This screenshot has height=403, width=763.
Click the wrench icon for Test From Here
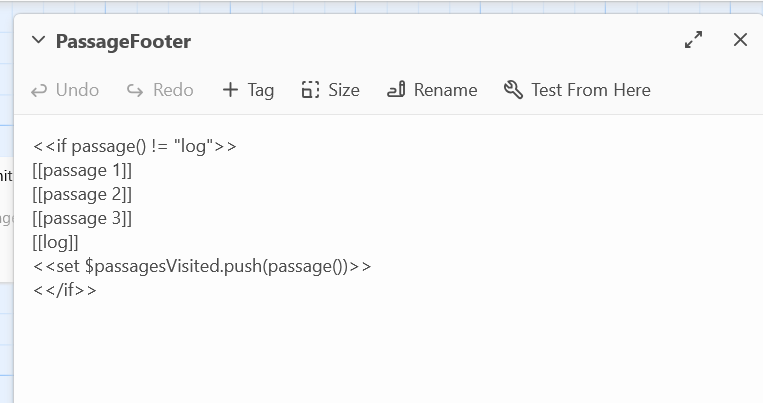[x=513, y=90]
